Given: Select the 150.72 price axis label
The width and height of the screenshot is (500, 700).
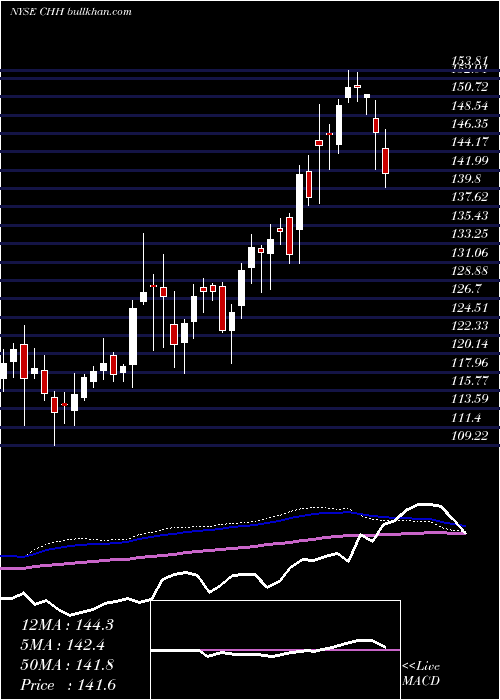Looking at the screenshot, I should (470, 87).
